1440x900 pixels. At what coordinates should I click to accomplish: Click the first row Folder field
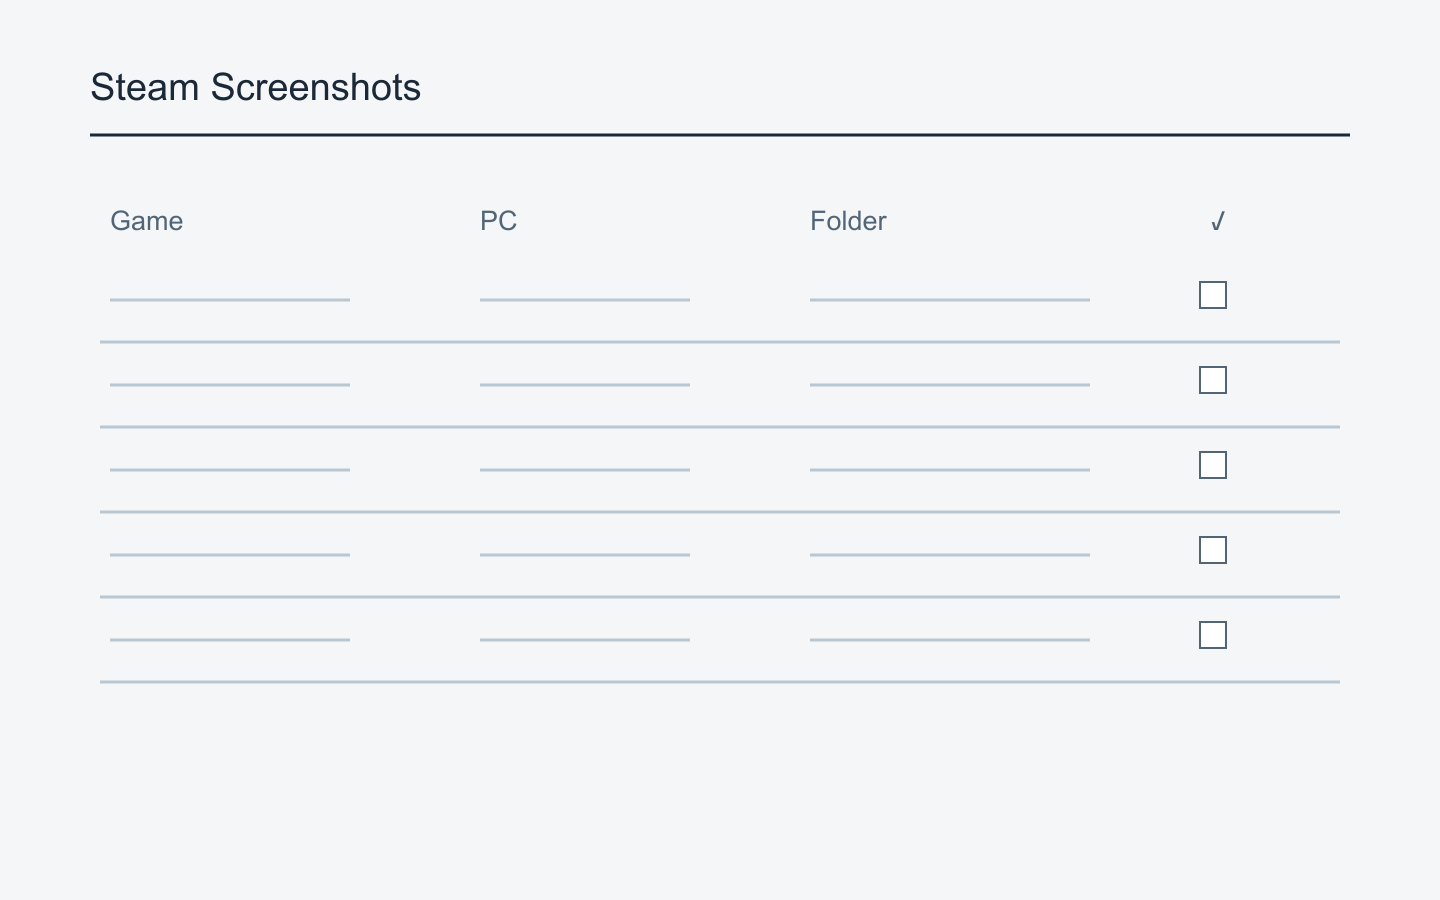coord(950,286)
